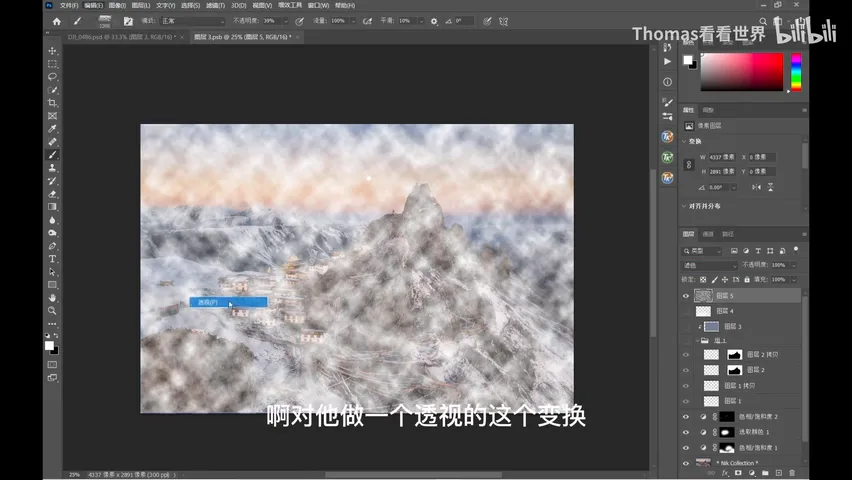Click the Photoshop home button

pyautogui.click(x=57, y=21)
